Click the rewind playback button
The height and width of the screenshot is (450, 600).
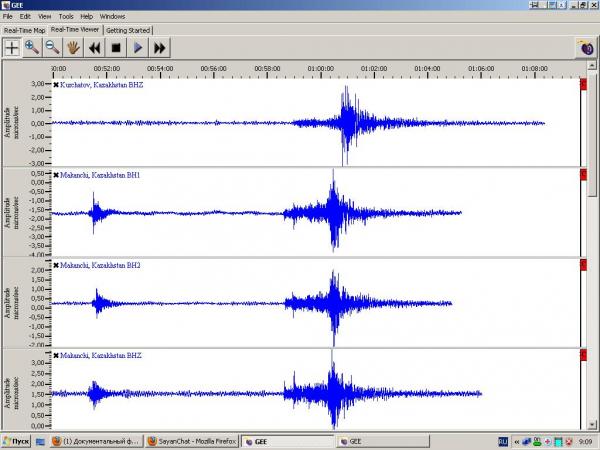95,48
